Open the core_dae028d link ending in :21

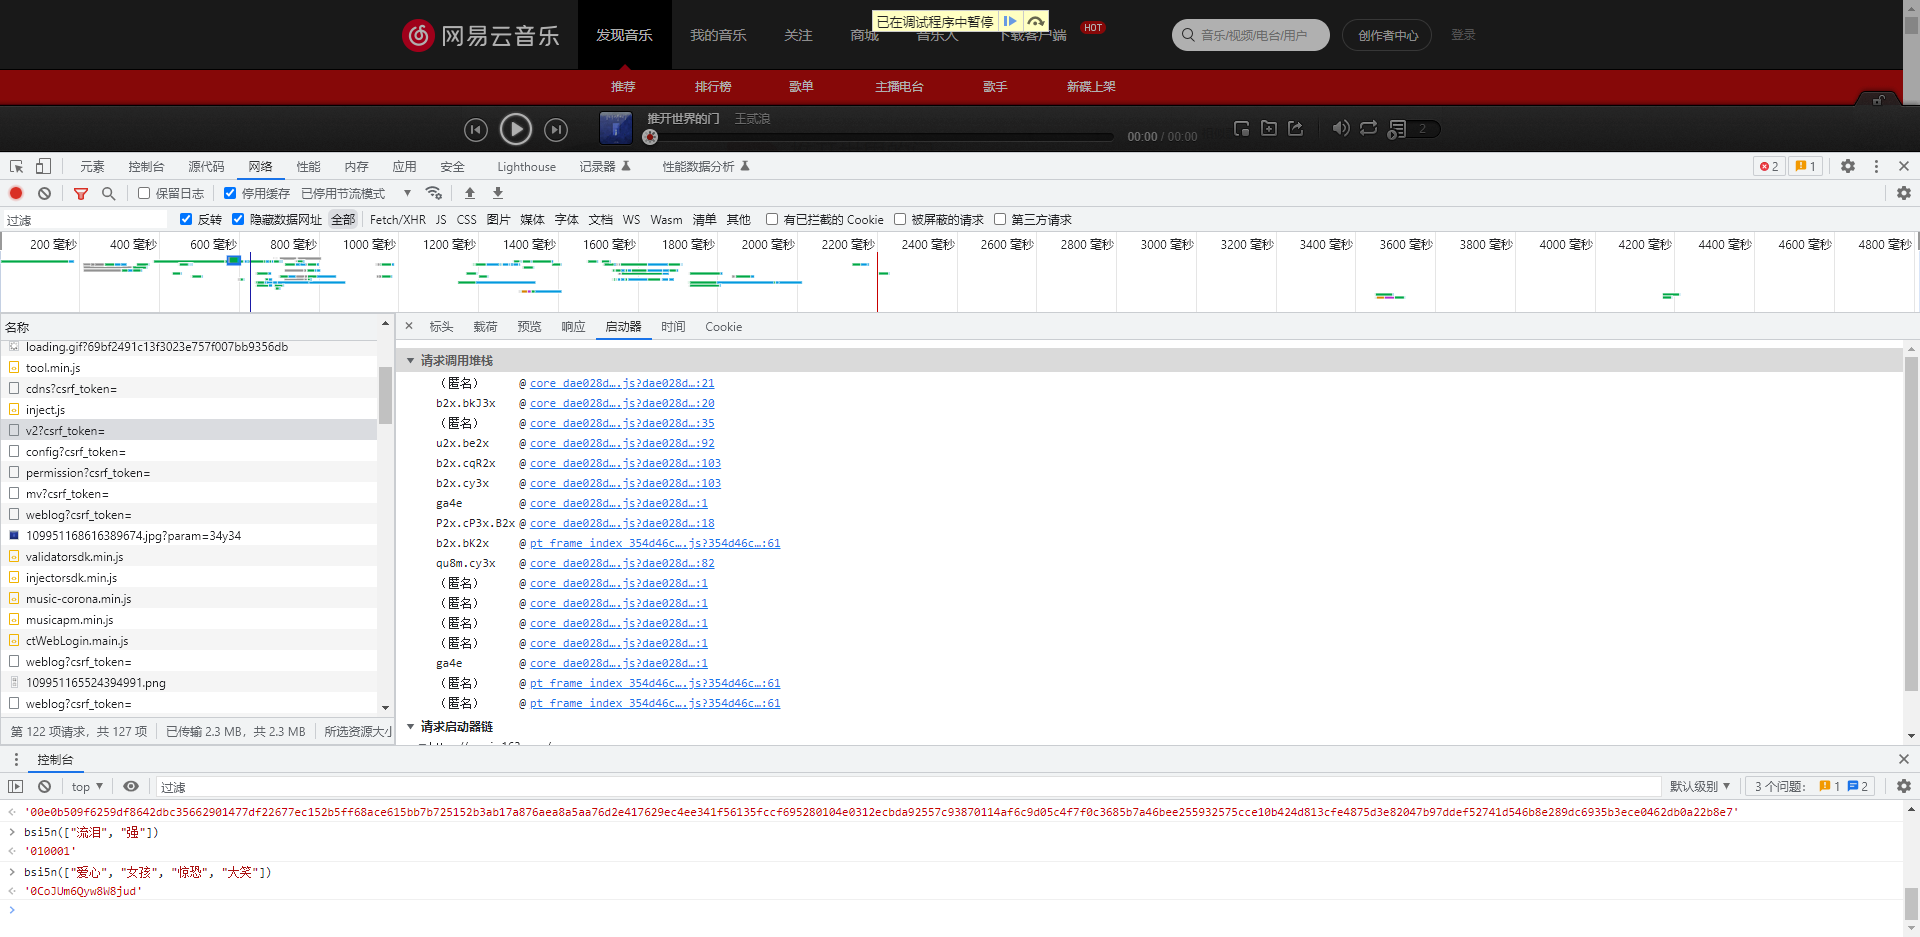coord(622,383)
